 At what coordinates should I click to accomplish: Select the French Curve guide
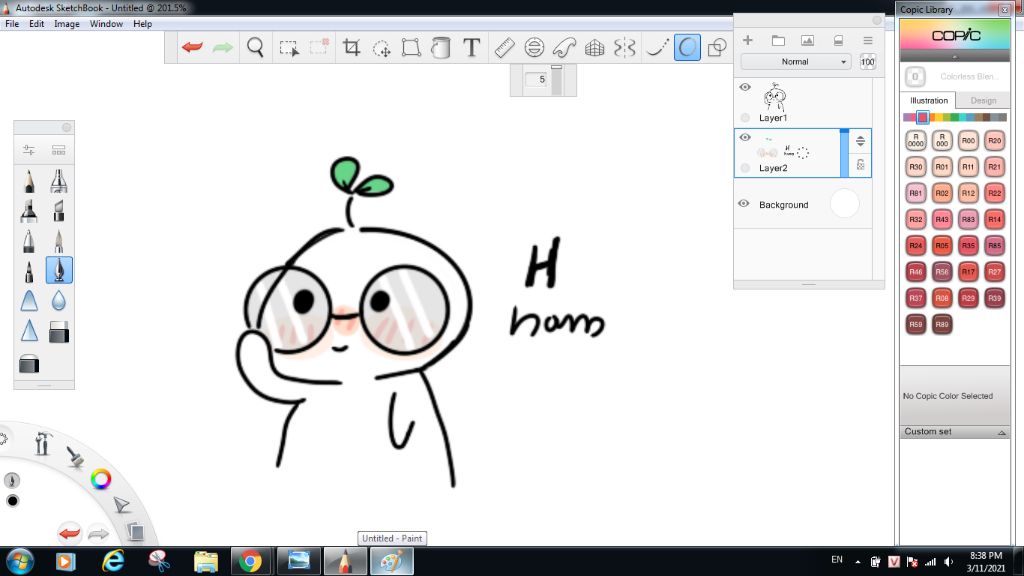[564, 48]
